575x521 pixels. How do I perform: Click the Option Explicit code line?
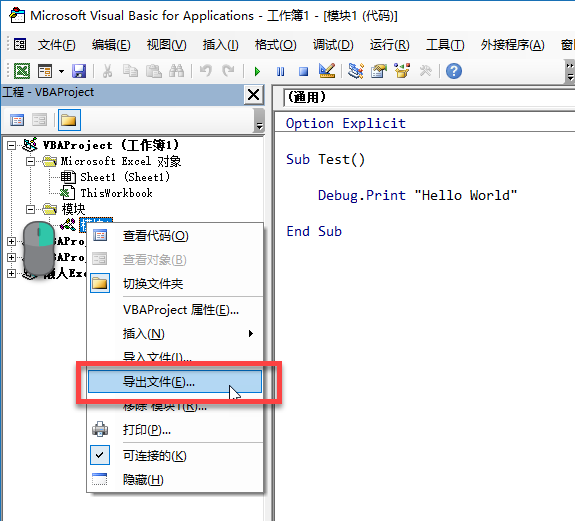(345, 123)
